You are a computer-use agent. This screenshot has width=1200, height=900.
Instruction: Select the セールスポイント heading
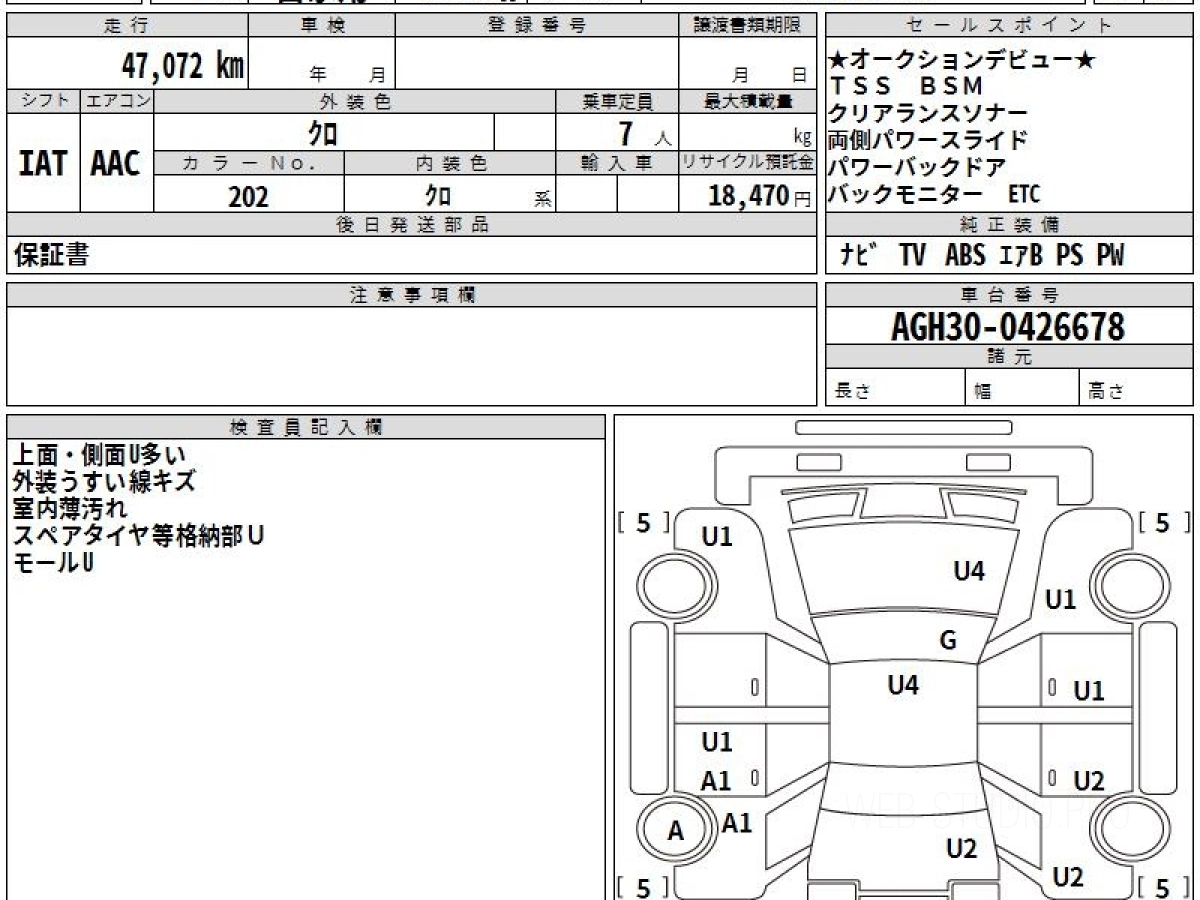point(1010,26)
